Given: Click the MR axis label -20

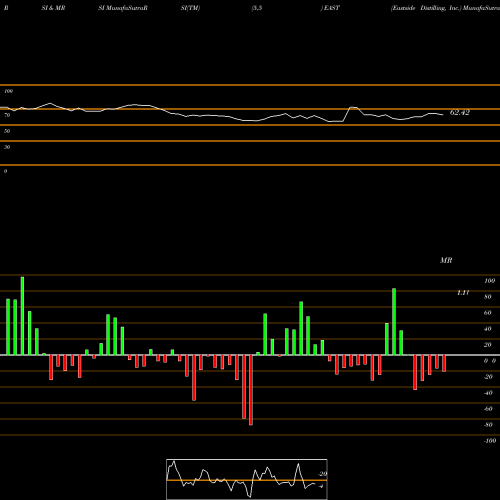Looking at the screenshot, I should tap(488, 377).
